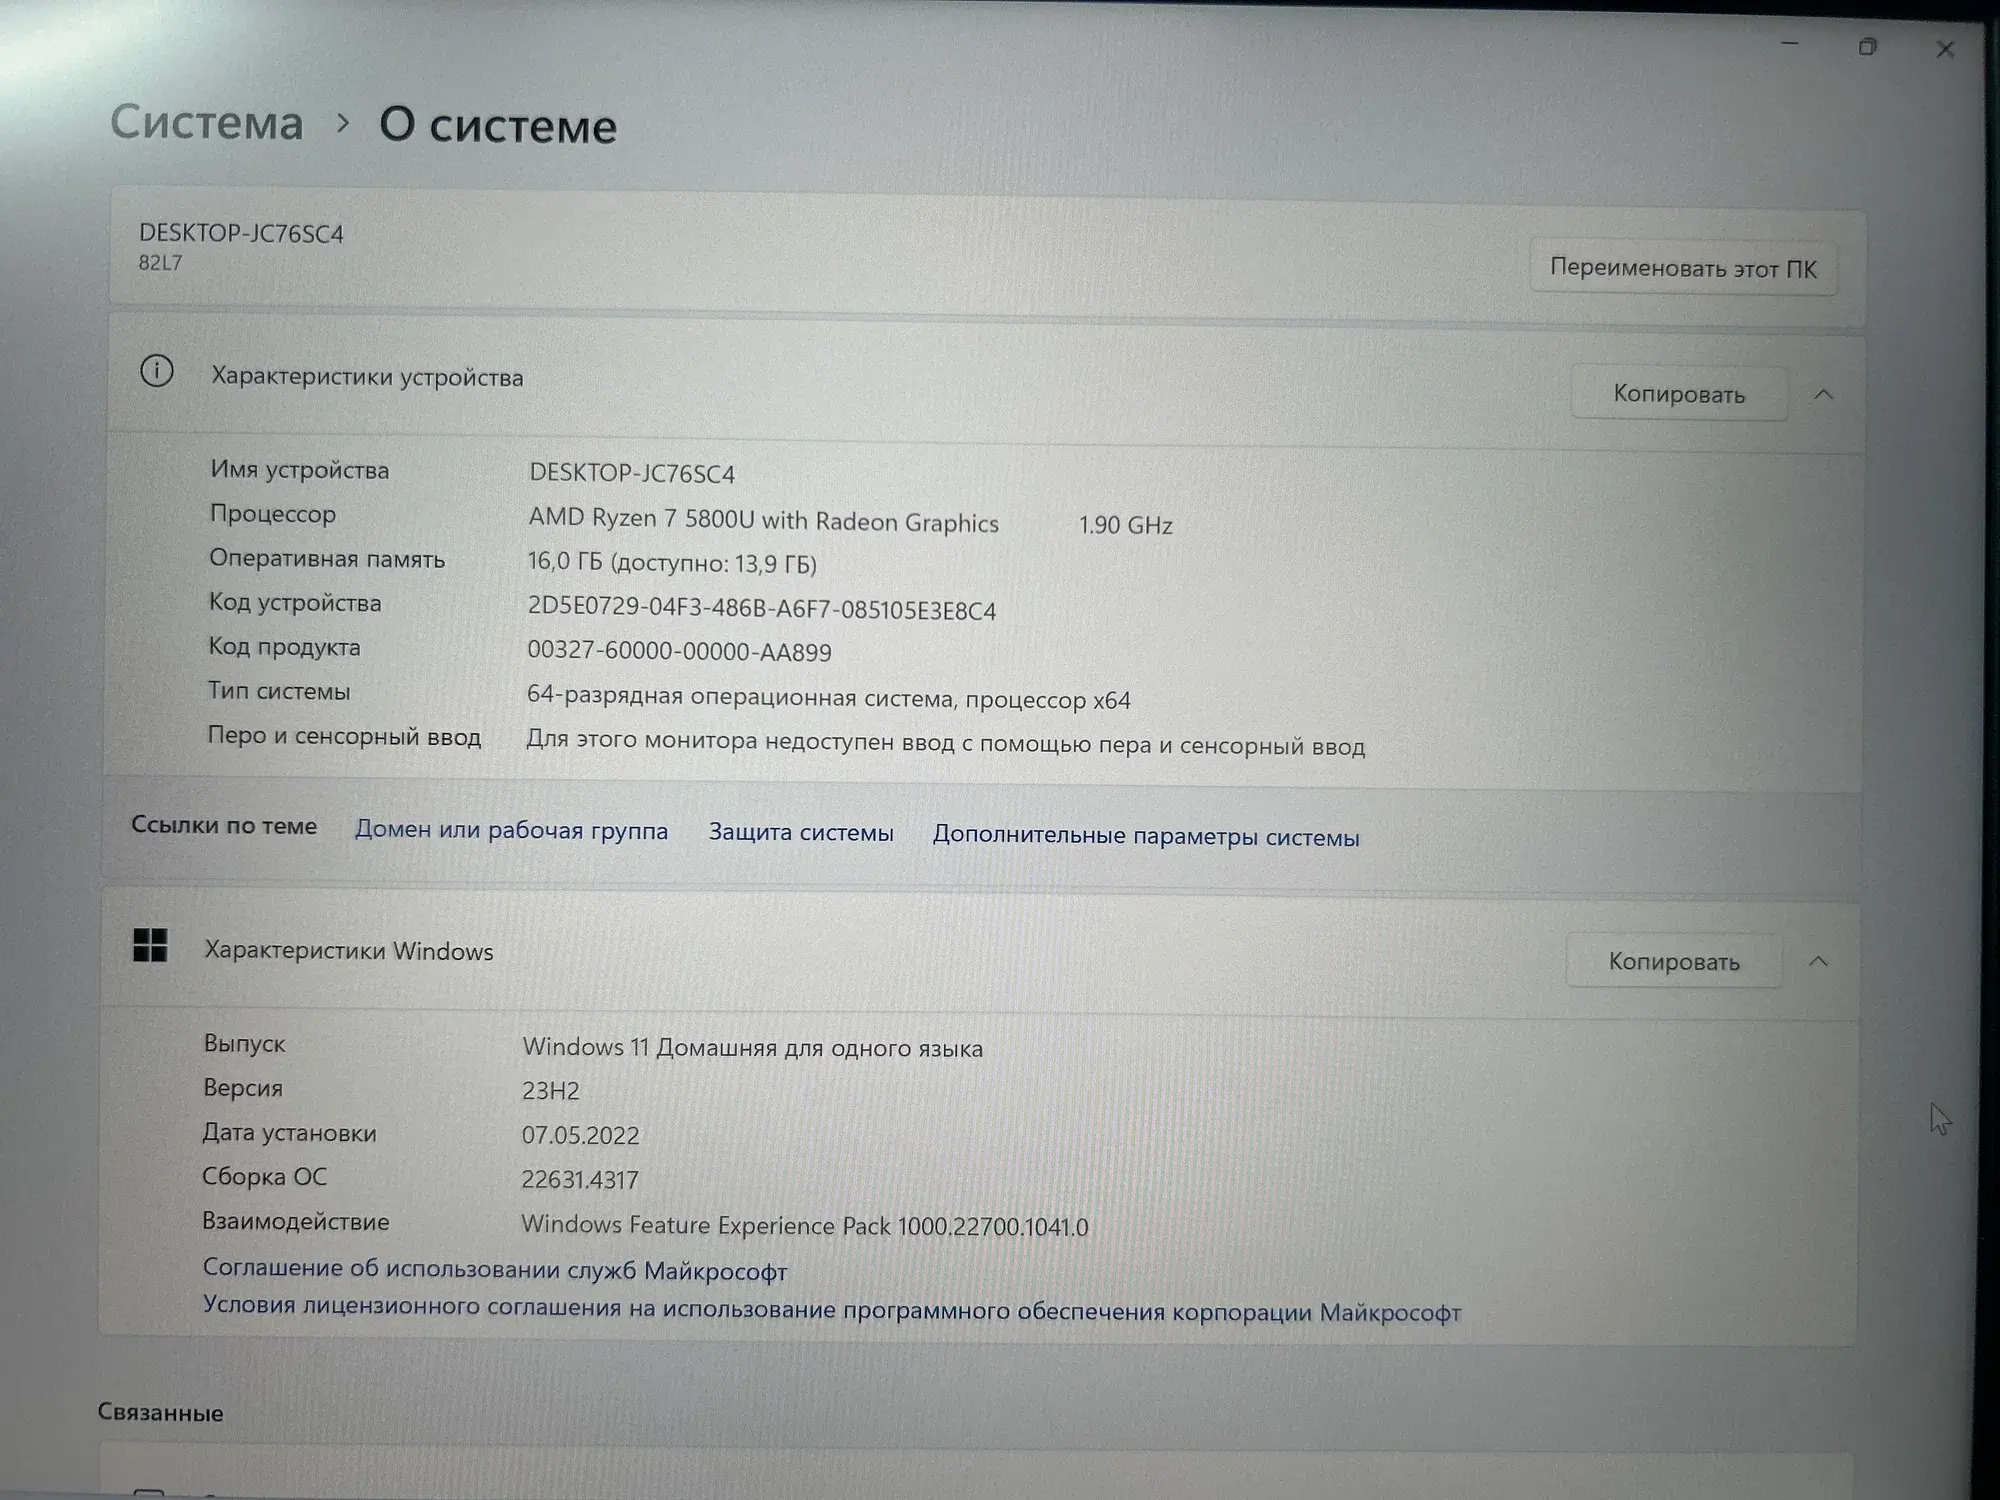
Task: Select install date 07.05.2022
Action: click(580, 1135)
